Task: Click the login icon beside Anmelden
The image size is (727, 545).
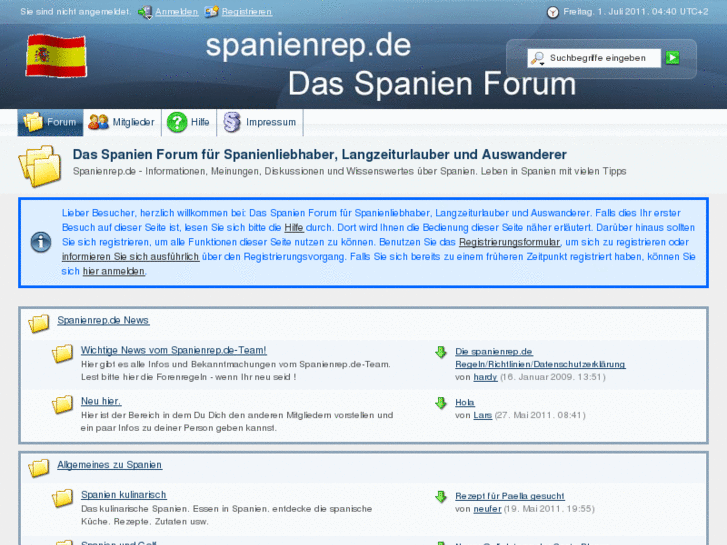Action: coord(145,12)
